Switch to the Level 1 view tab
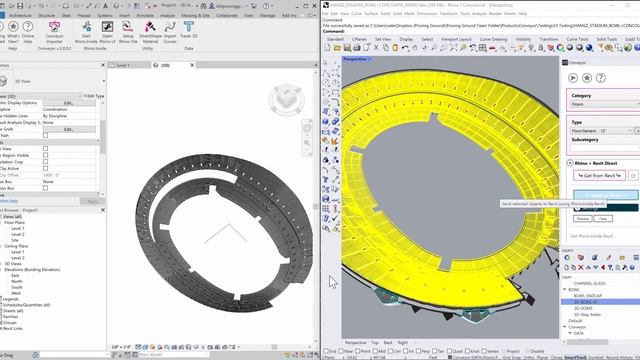The width and height of the screenshot is (640, 360). 122,65
